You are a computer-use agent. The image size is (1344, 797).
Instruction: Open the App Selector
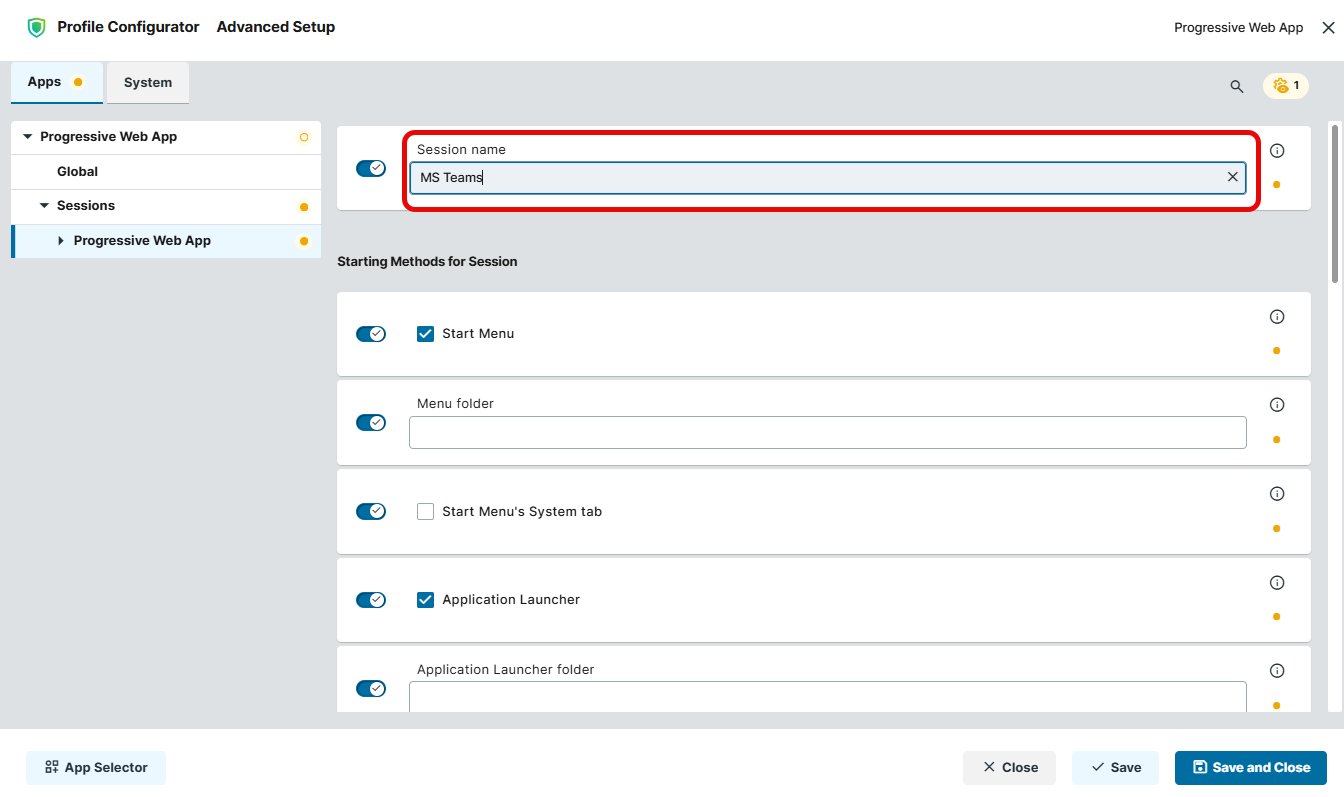point(96,768)
